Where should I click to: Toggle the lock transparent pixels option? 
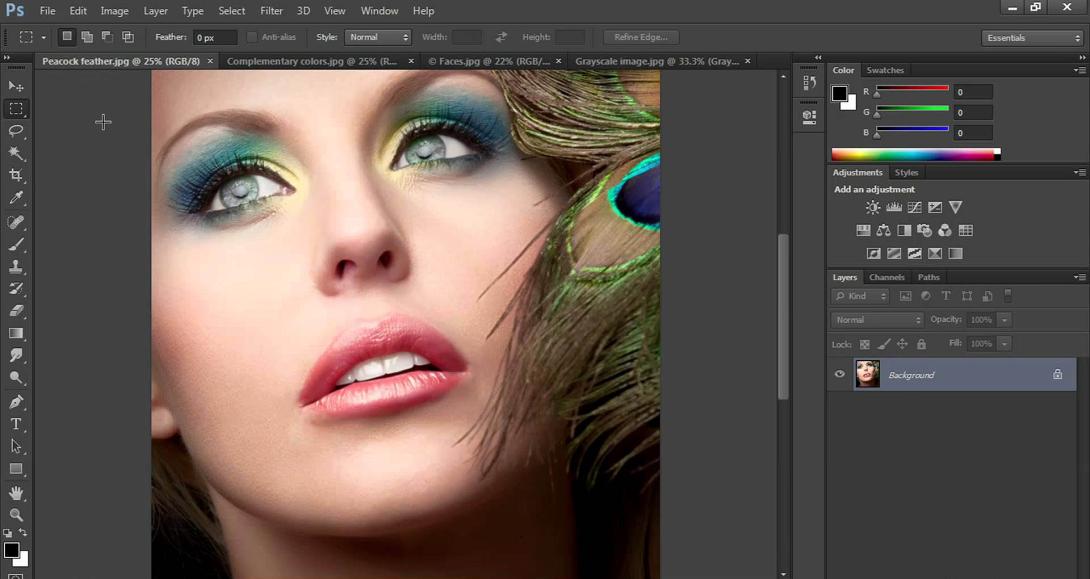865,344
